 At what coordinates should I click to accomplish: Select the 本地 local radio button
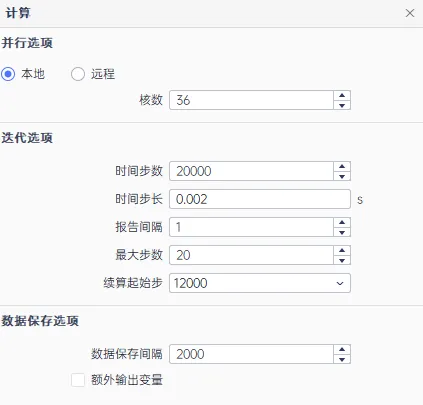8,74
